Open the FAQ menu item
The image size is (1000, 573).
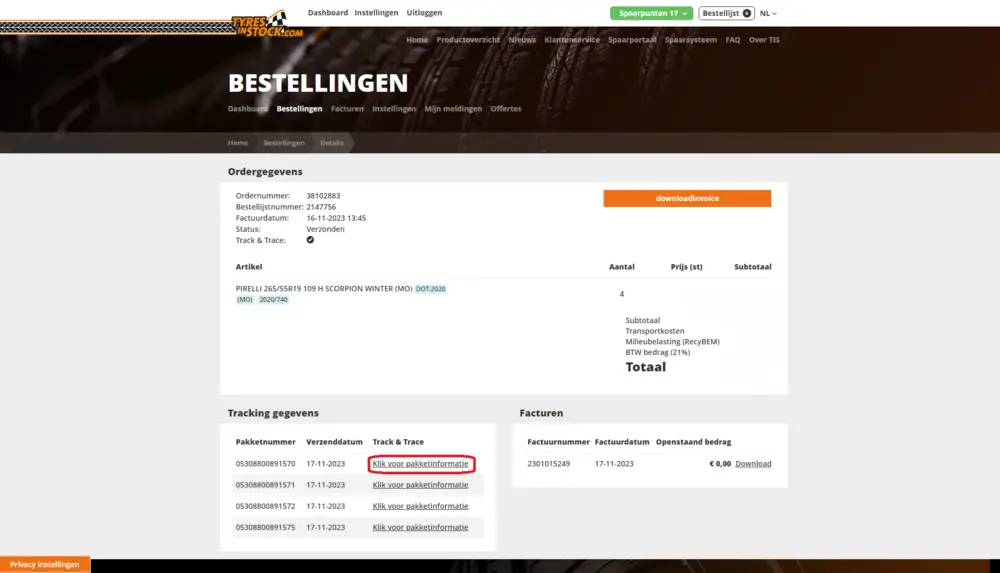point(733,40)
